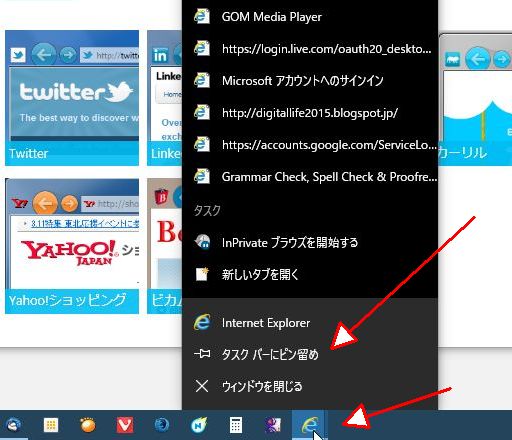
Task: Open the カーリル site tile
Action: [475, 99]
